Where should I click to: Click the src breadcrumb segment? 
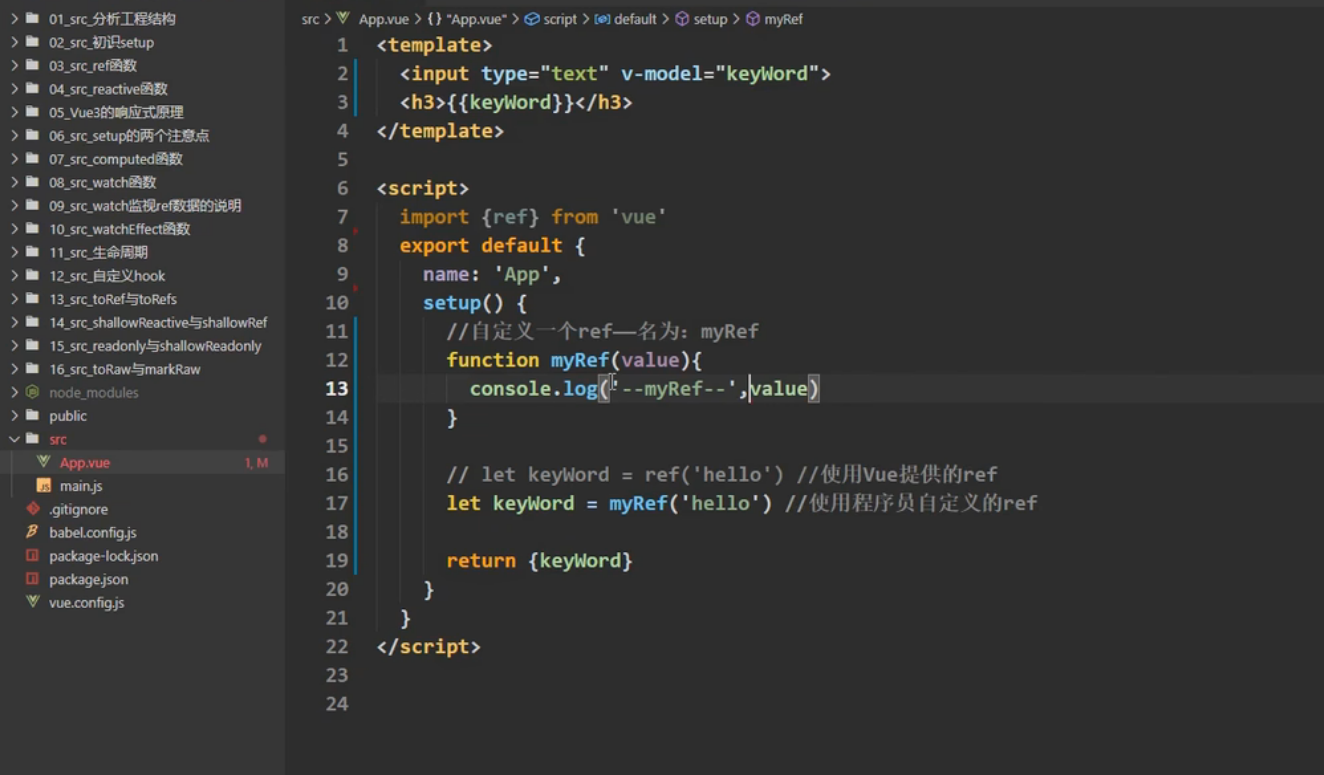click(x=310, y=19)
